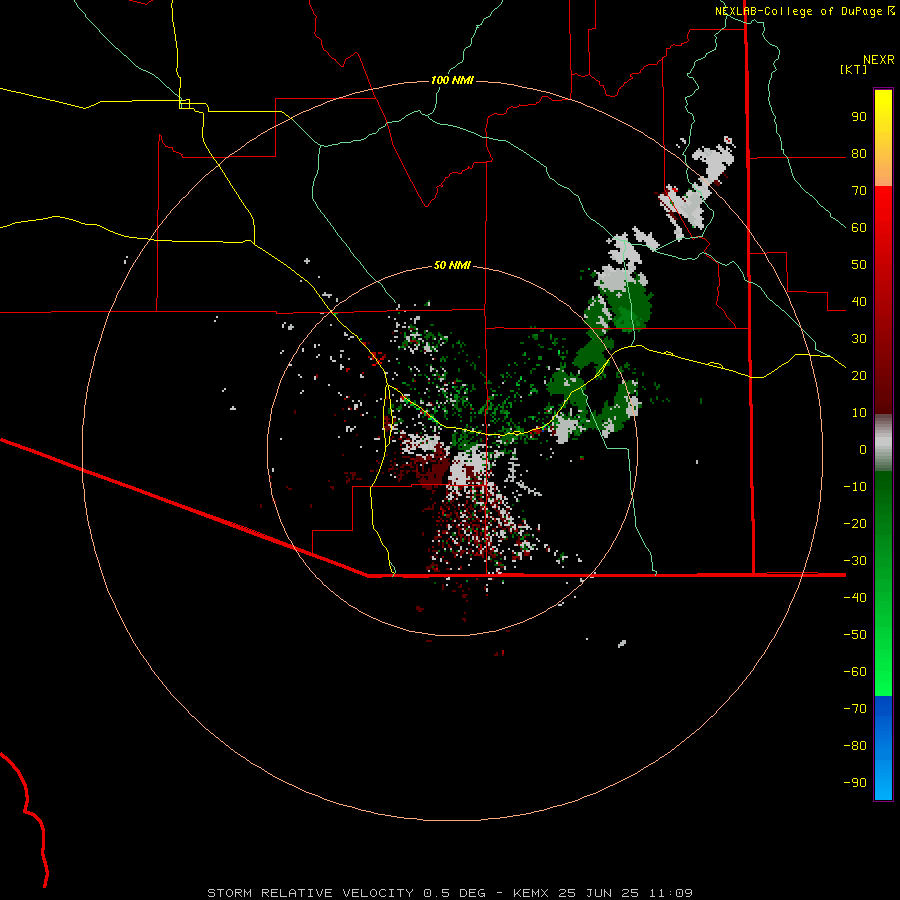The image size is (900, 900).
Task: Click the [KT] units label
Action: pyautogui.click(x=853, y=69)
